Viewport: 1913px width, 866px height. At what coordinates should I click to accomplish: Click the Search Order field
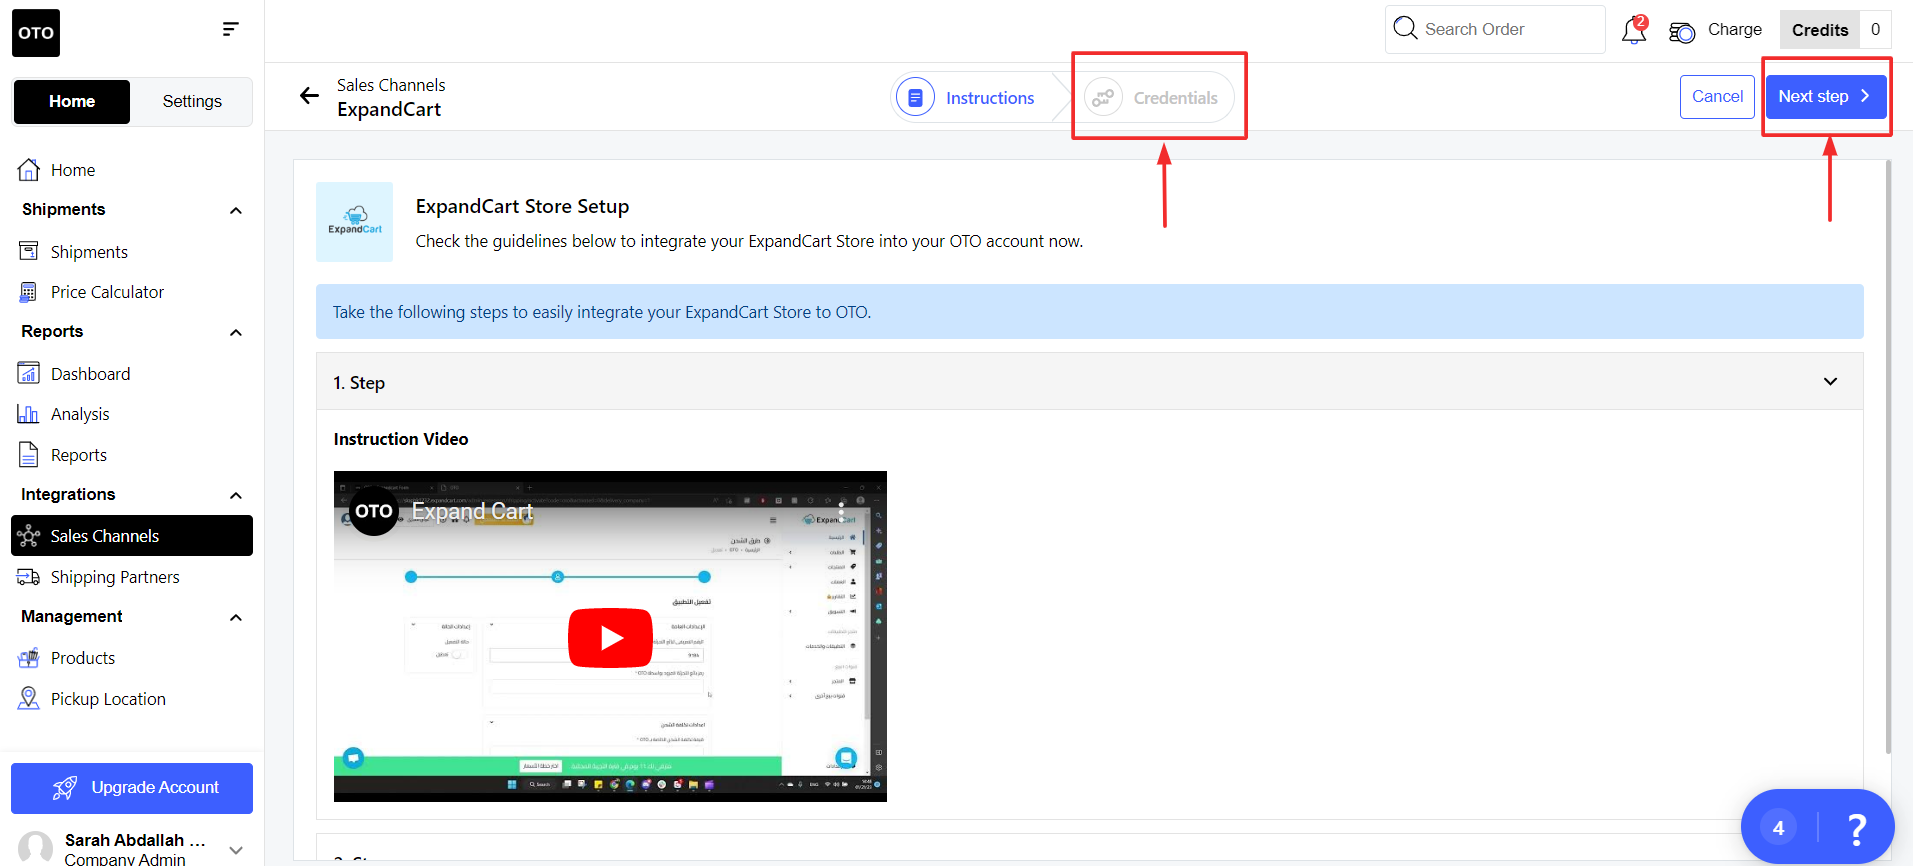click(x=1495, y=29)
